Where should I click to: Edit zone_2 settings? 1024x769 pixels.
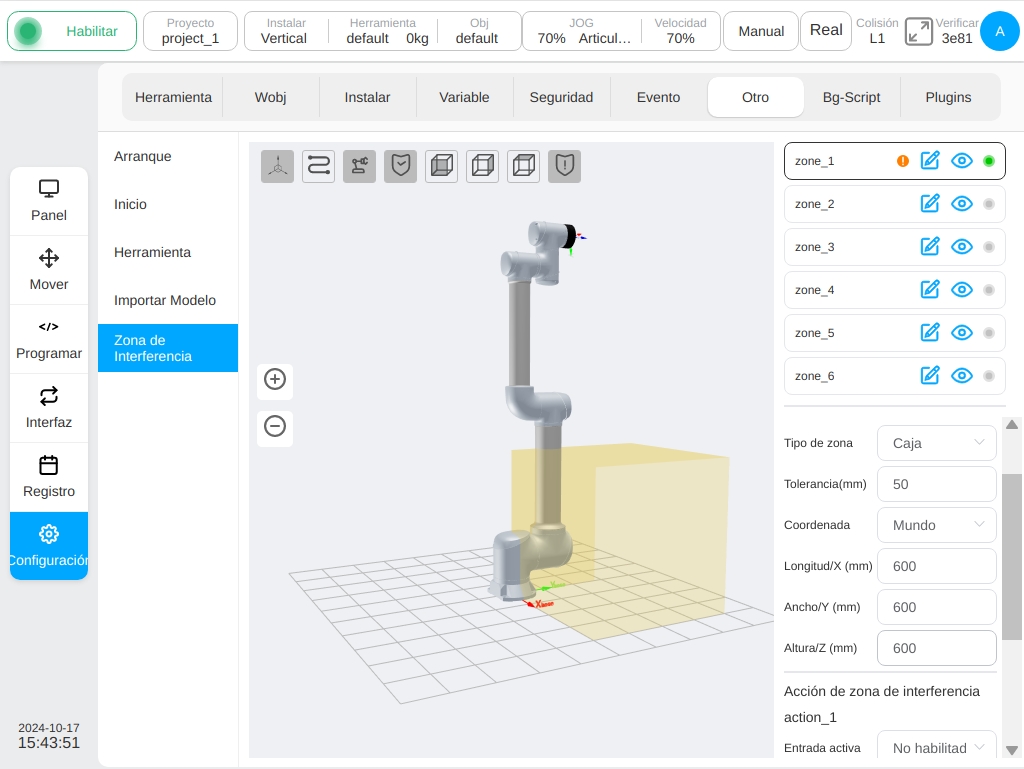930,204
